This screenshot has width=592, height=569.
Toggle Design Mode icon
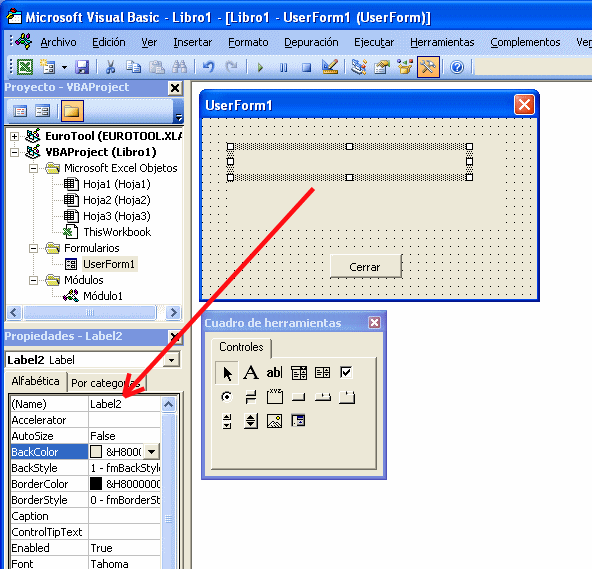[330, 68]
